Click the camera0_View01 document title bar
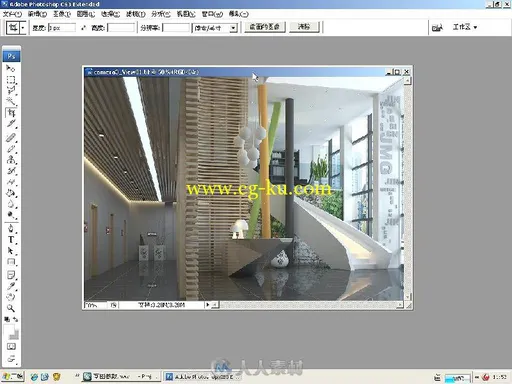 pos(235,72)
